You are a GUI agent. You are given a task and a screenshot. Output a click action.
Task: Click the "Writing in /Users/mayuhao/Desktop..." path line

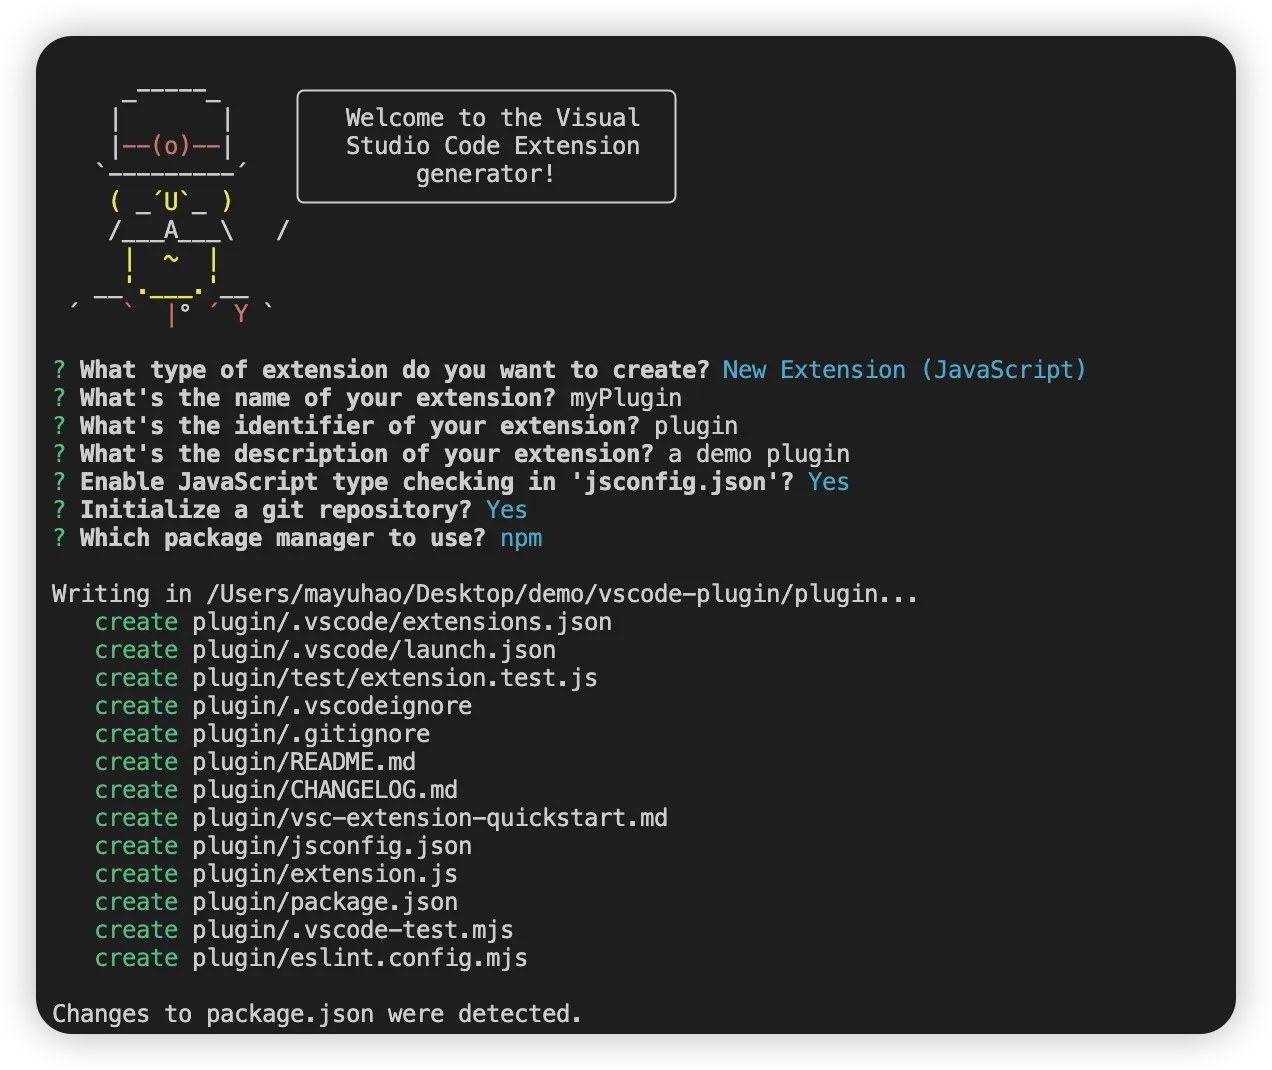pos(484,594)
